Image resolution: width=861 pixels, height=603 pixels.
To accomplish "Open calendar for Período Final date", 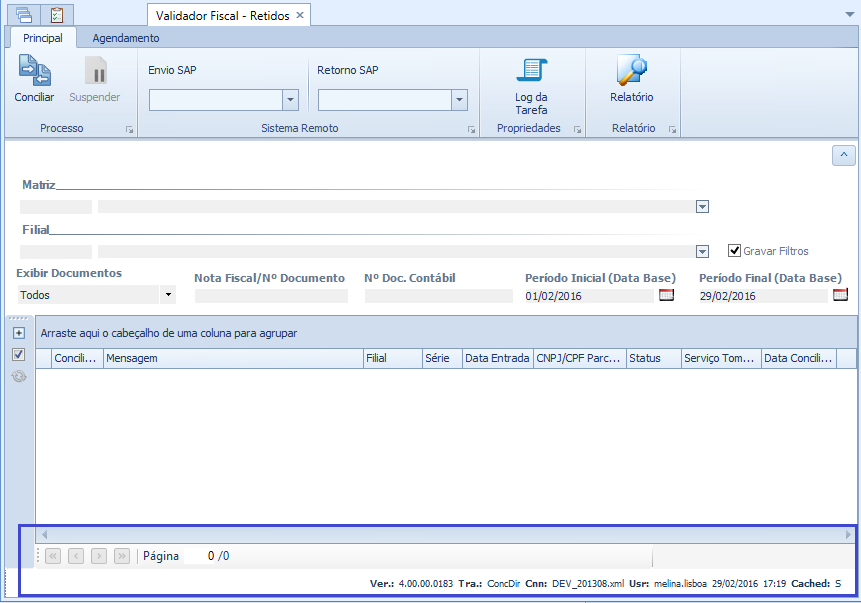I will 840,295.
